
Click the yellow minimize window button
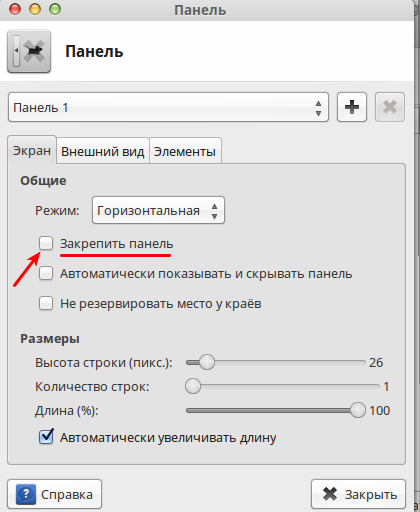tap(35, 9)
